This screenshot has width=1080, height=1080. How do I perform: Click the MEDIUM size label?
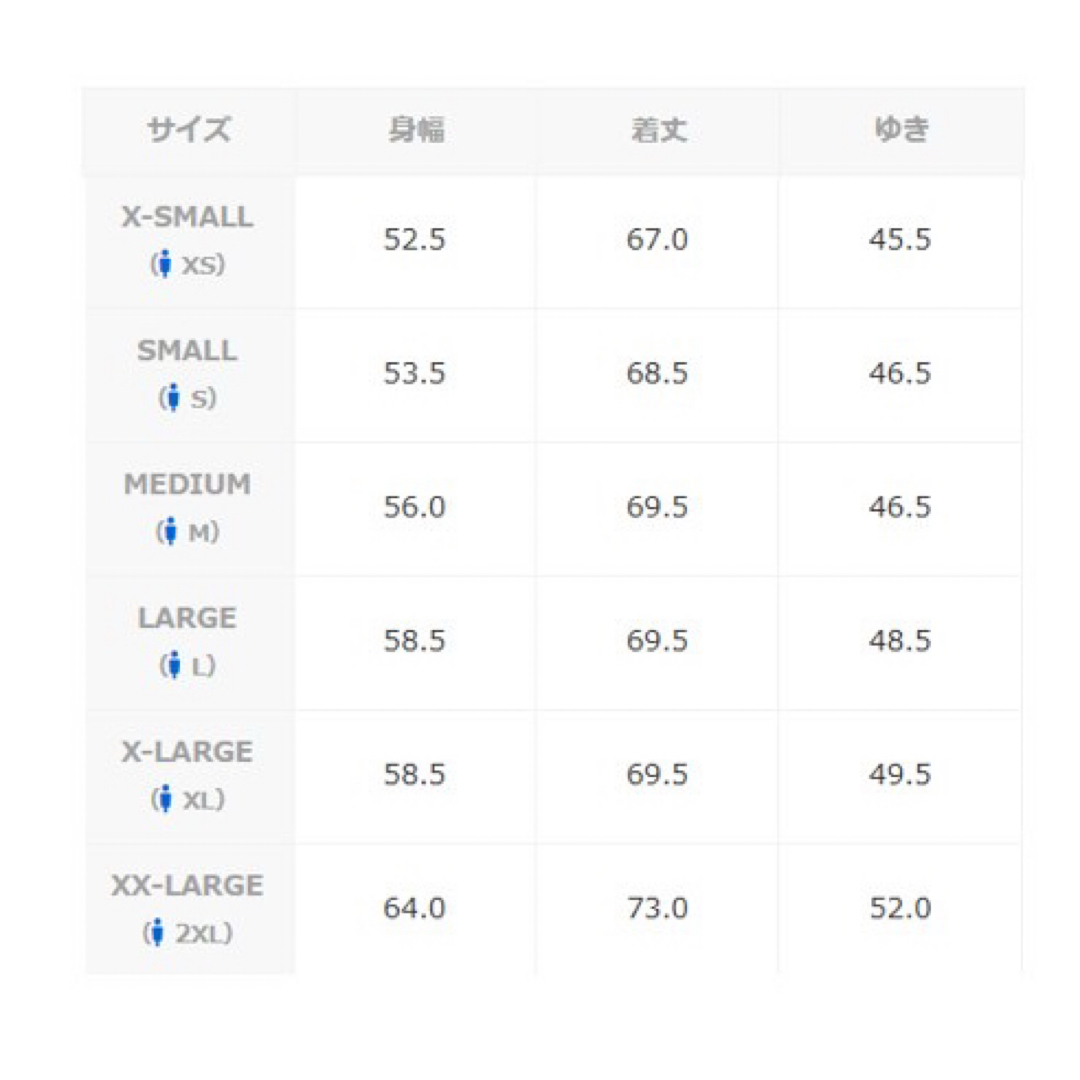tap(187, 484)
